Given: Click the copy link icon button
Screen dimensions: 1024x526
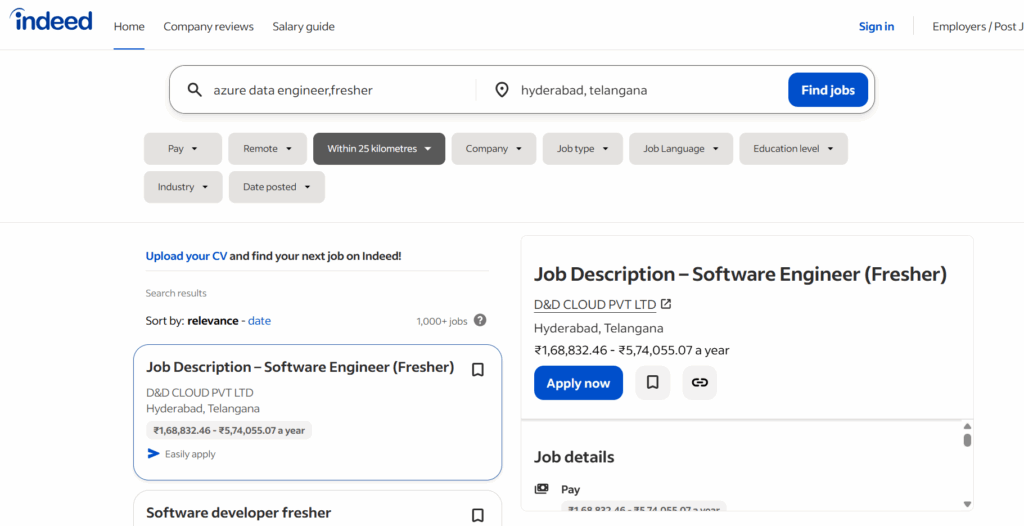Looking at the screenshot, I should tap(700, 383).
